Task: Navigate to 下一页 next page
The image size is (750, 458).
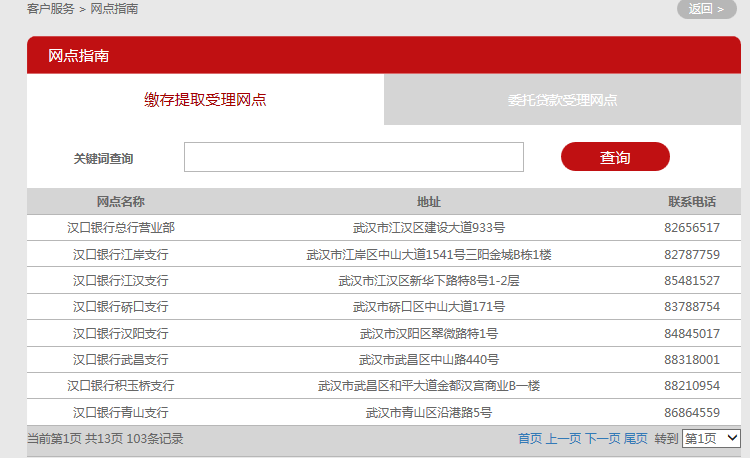Action: [602, 439]
